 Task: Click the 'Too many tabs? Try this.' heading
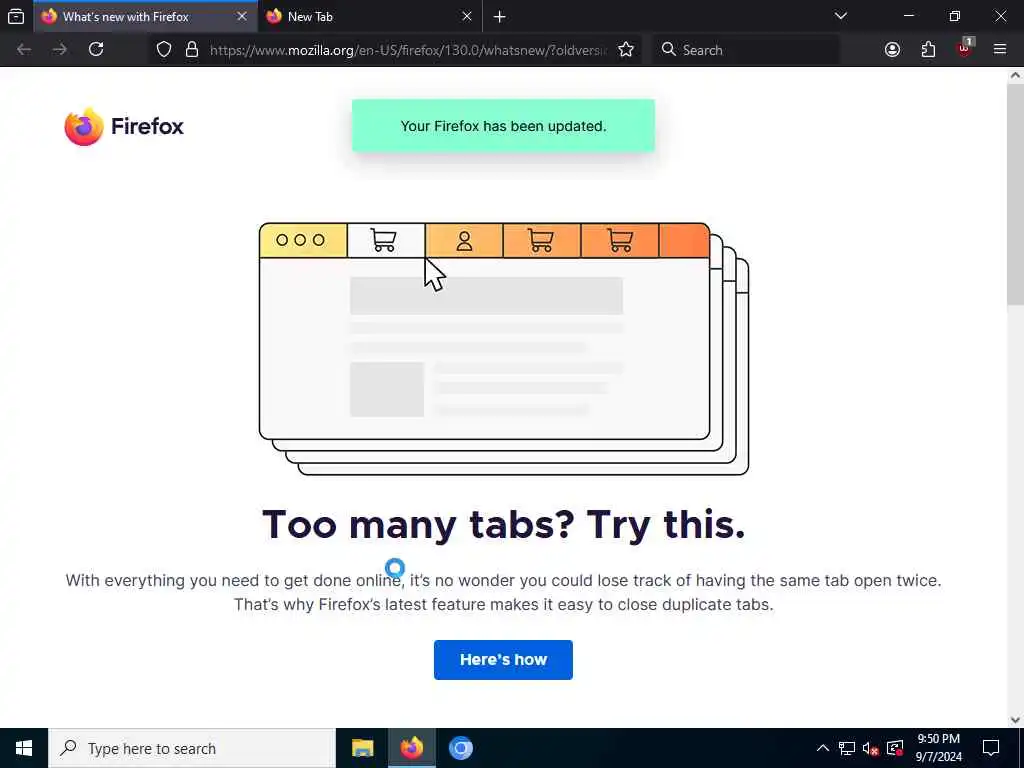click(503, 524)
